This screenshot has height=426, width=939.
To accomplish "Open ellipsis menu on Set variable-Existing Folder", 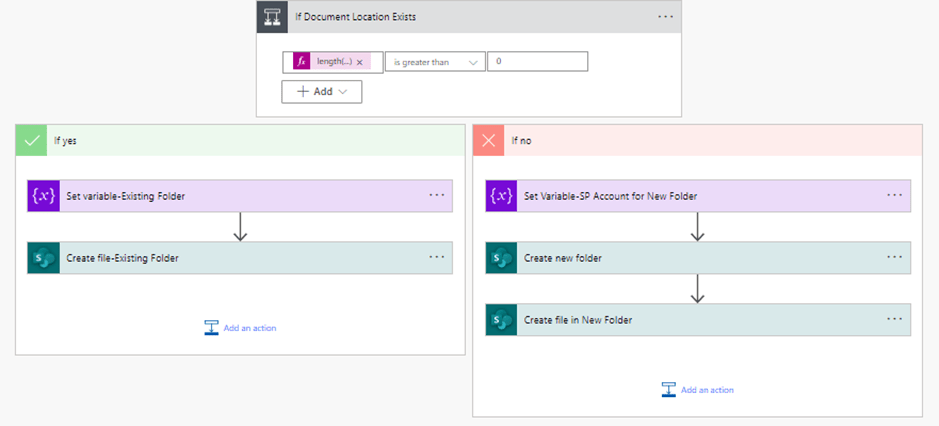I will (x=437, y=195).
